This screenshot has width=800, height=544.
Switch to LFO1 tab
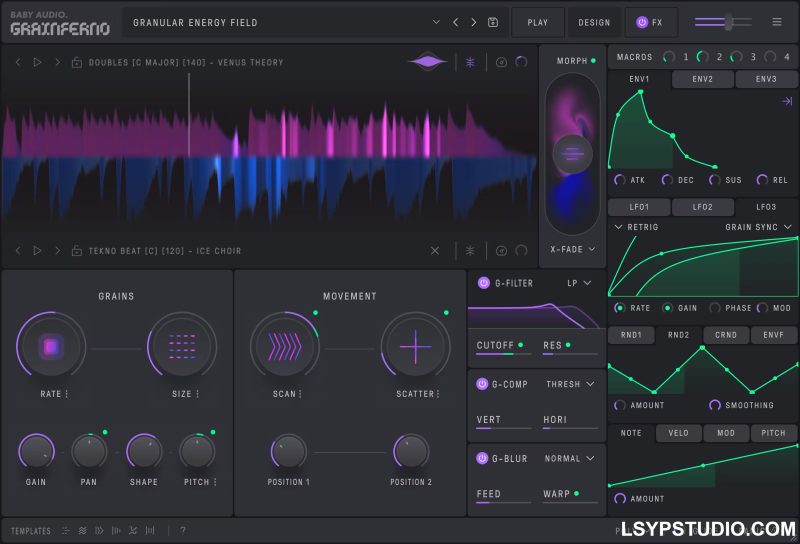pyautogui.click(x=639, y=207)
